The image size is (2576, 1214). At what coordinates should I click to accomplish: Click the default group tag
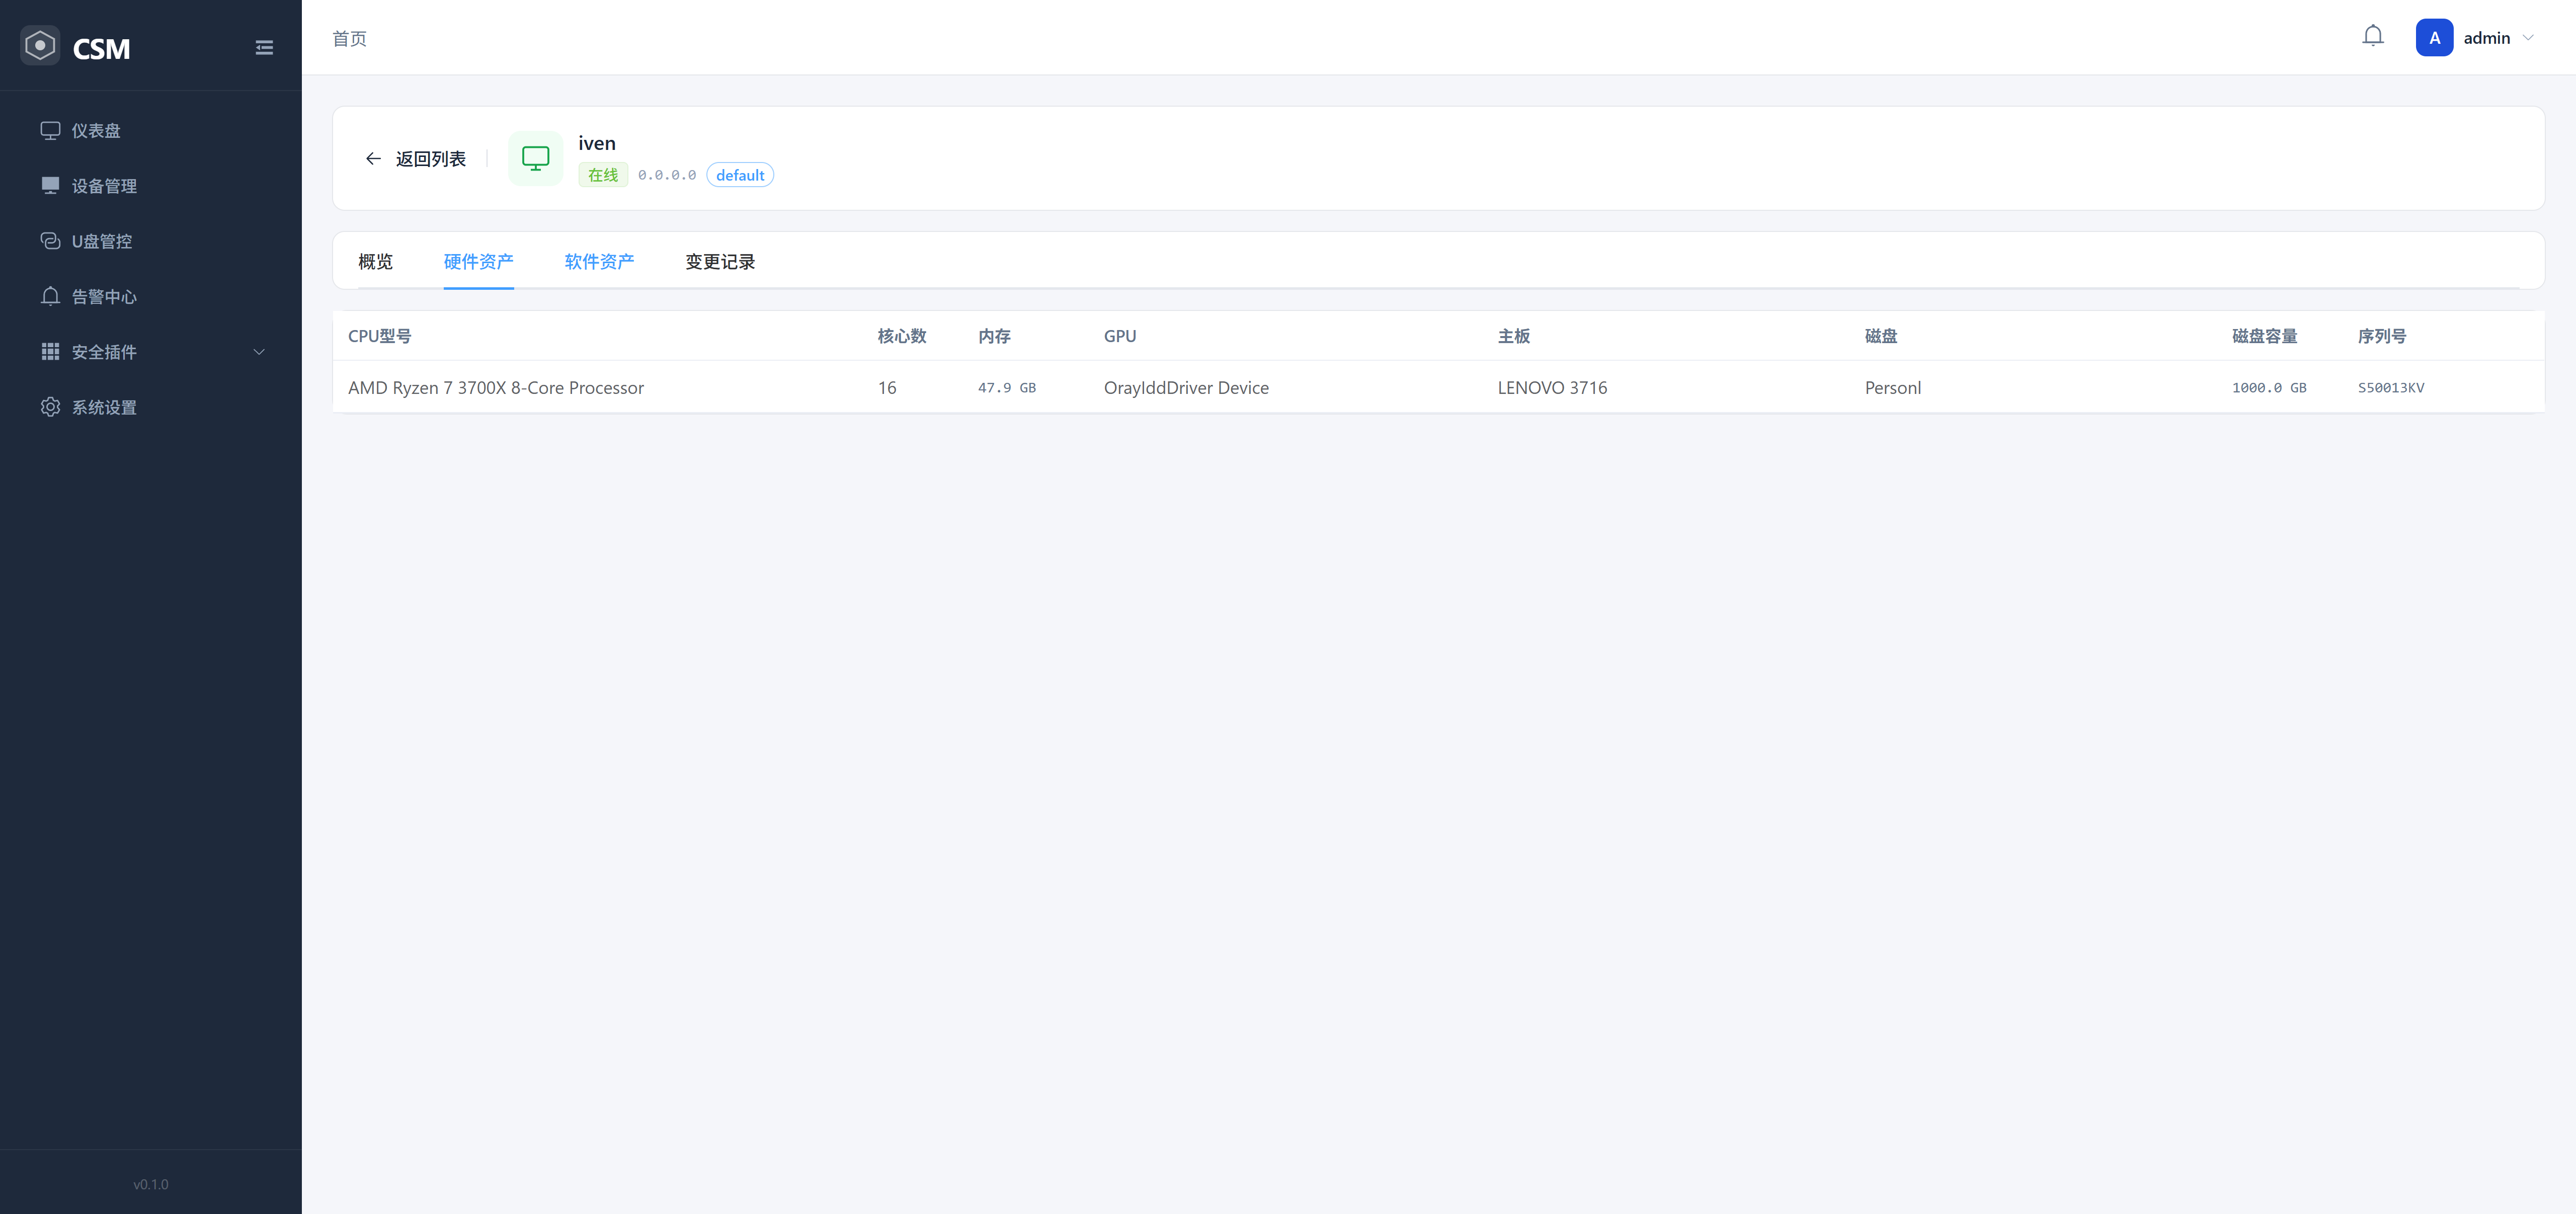[x=739, y=175]
